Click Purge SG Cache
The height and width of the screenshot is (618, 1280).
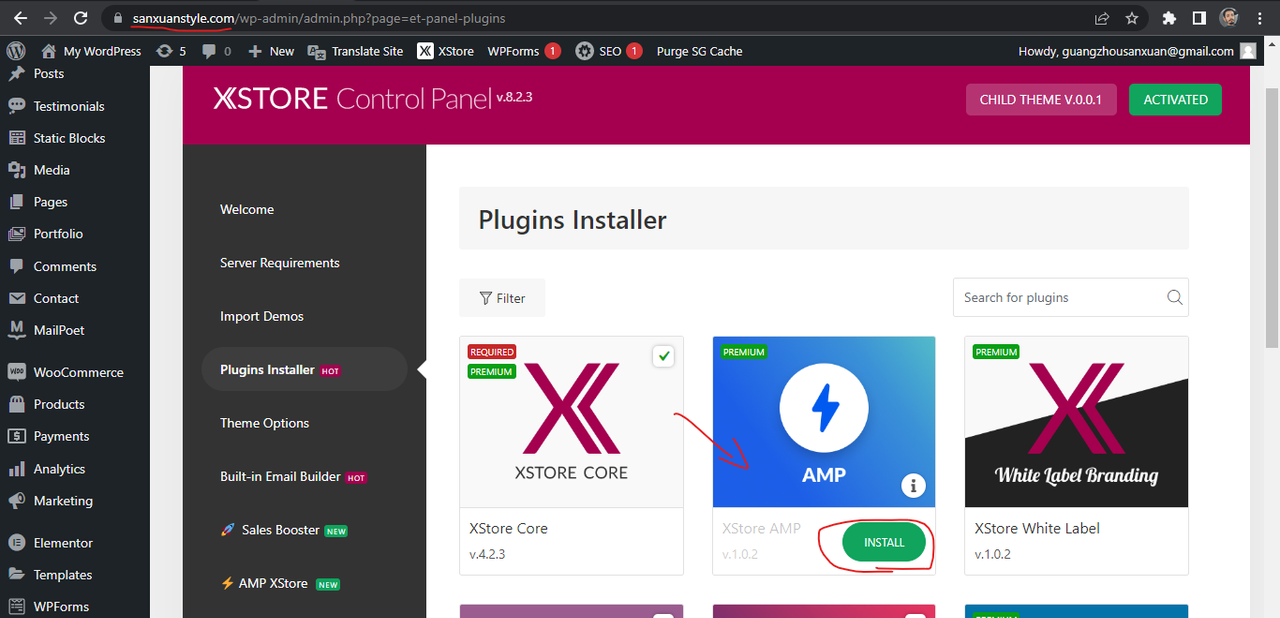699,51
